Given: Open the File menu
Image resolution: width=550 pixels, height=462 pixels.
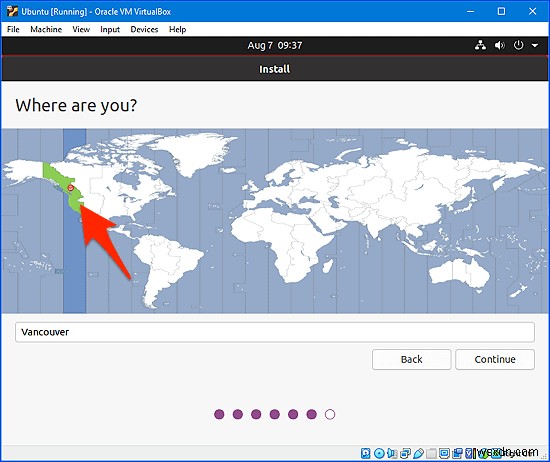Looking at the screenshot, I should pos(13,29).
